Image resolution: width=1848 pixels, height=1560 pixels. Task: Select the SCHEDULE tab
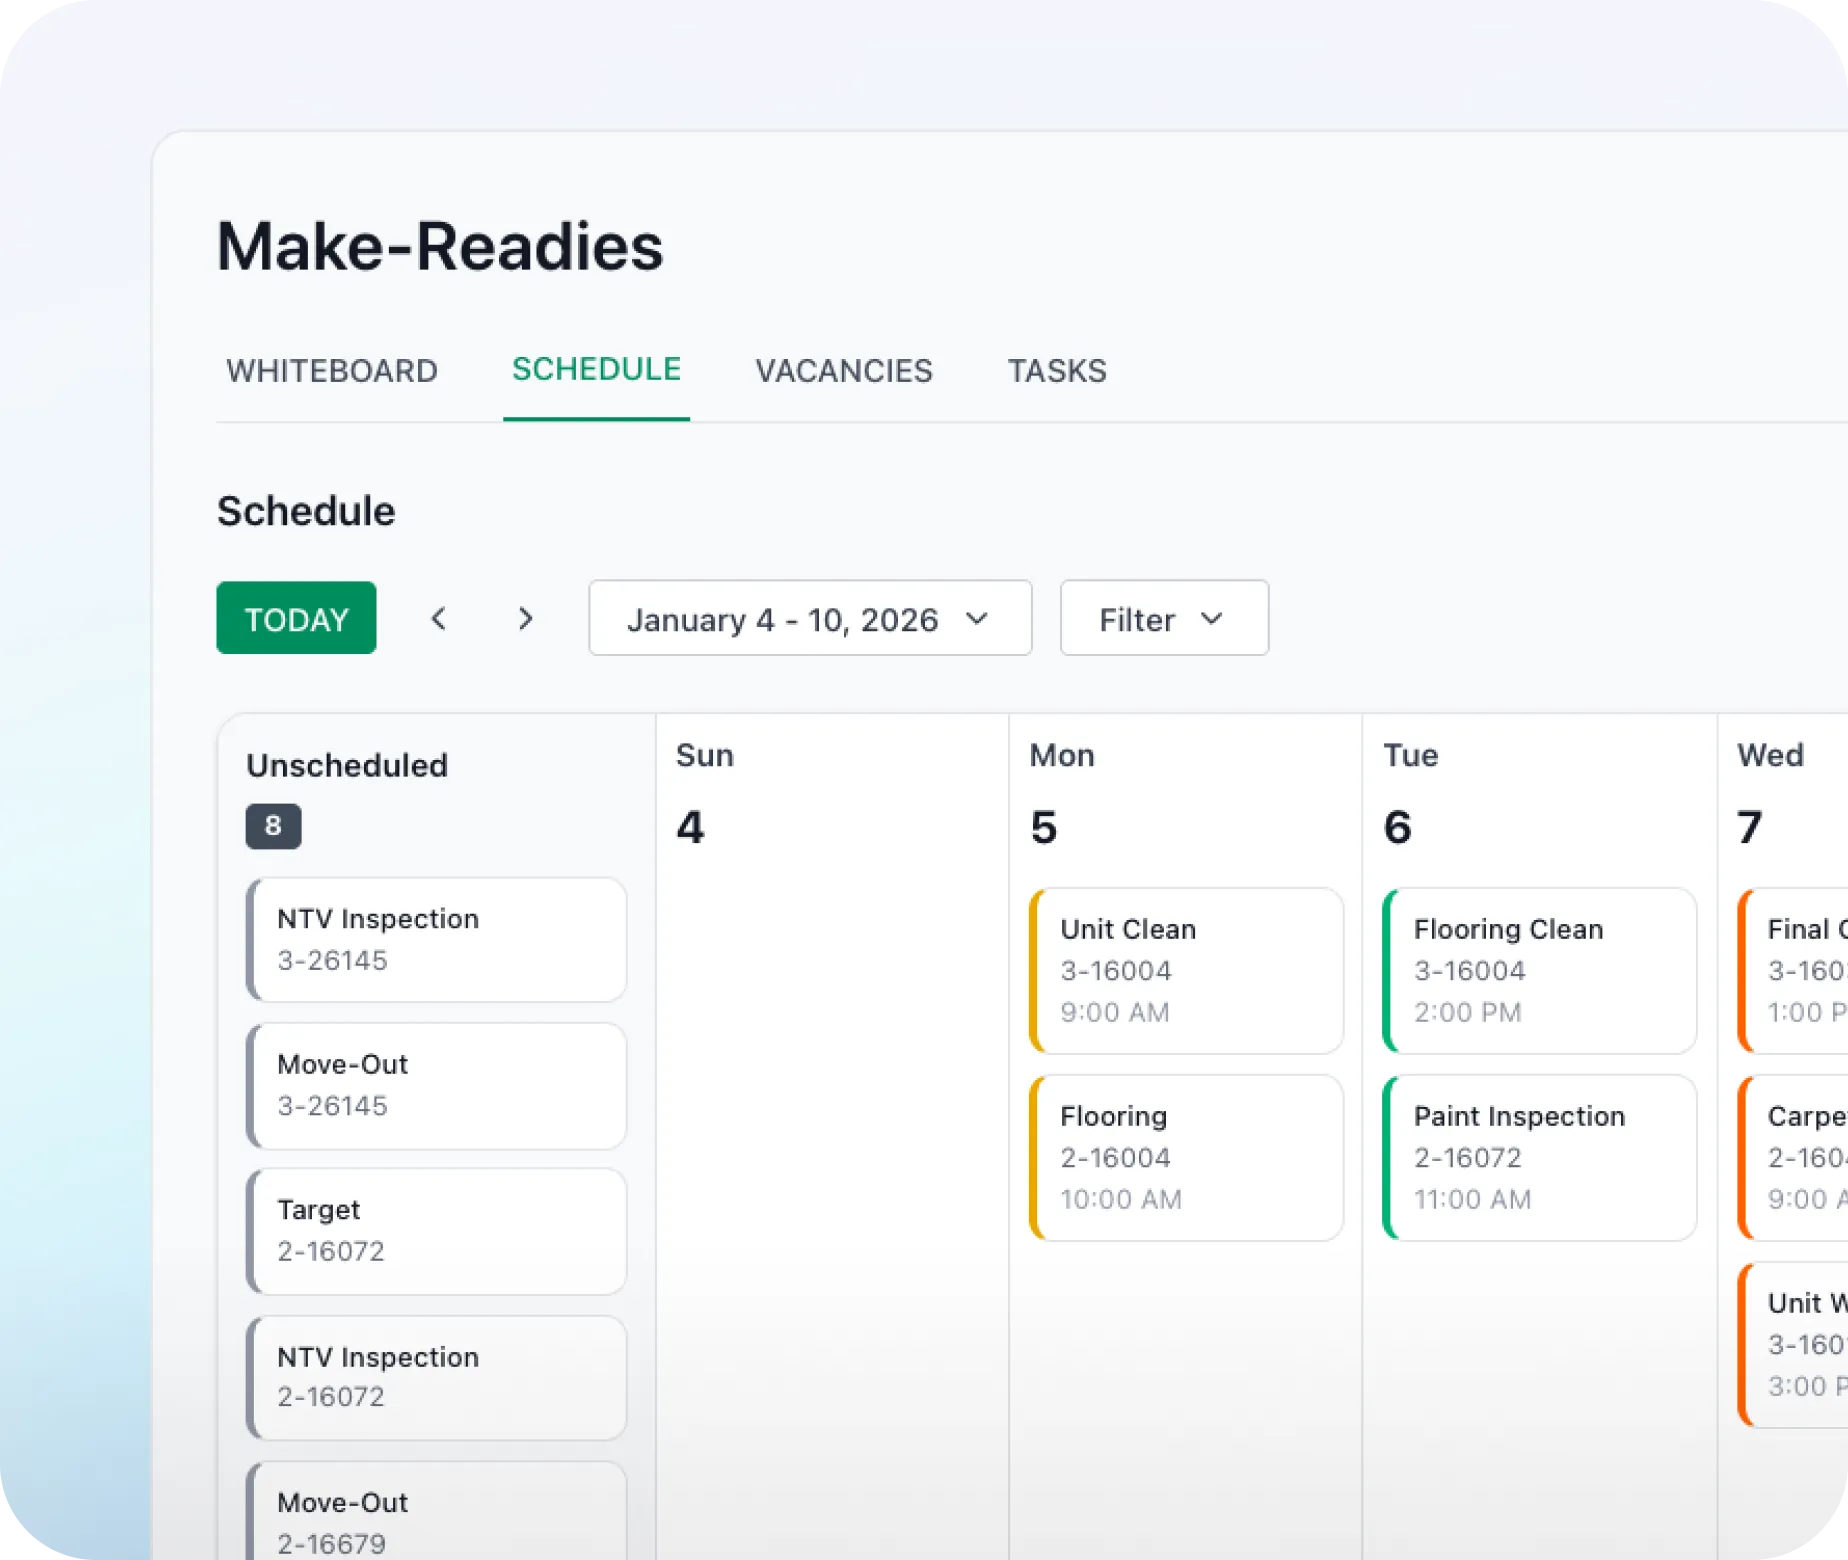[596, 369]
